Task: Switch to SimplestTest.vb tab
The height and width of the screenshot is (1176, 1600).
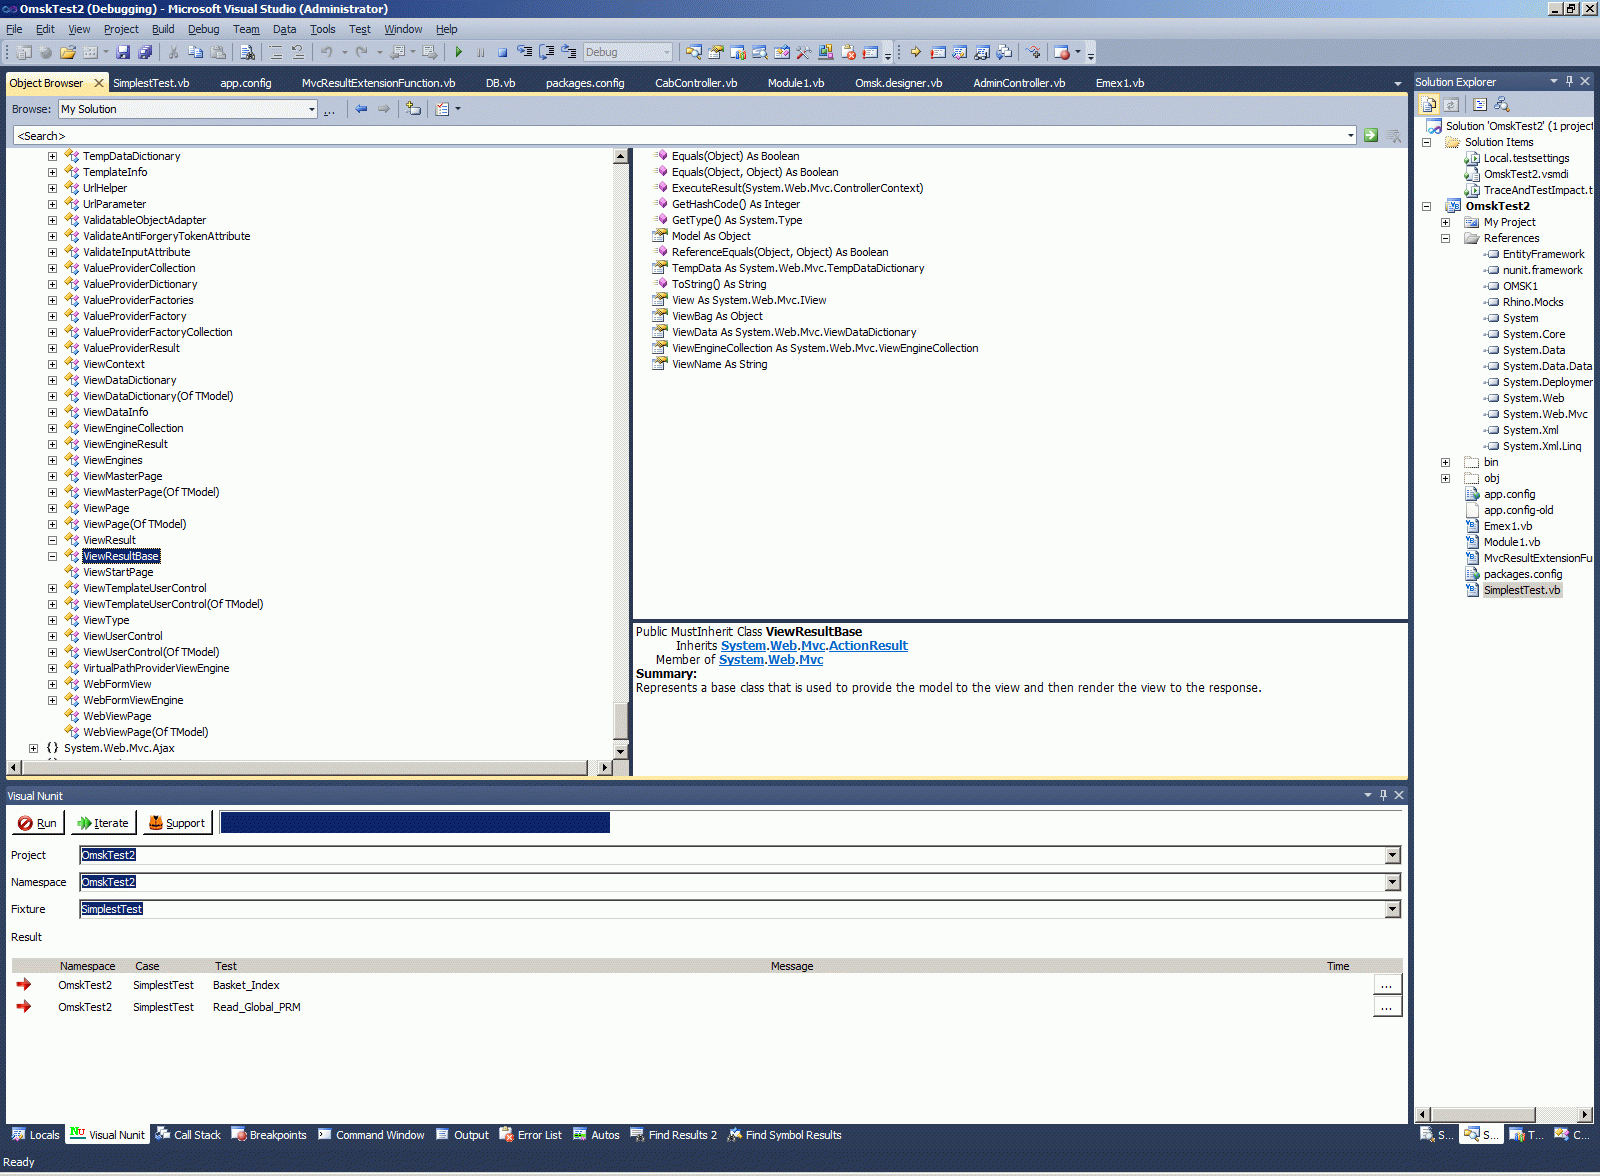Action: click(x=151, y=83)
